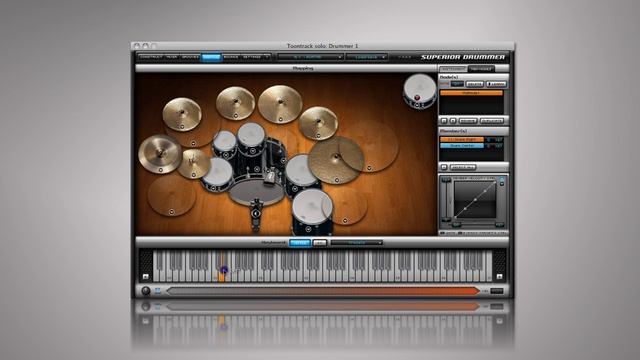Switch to the Mixer tab

pyautogui.click(x=172, y=57)
